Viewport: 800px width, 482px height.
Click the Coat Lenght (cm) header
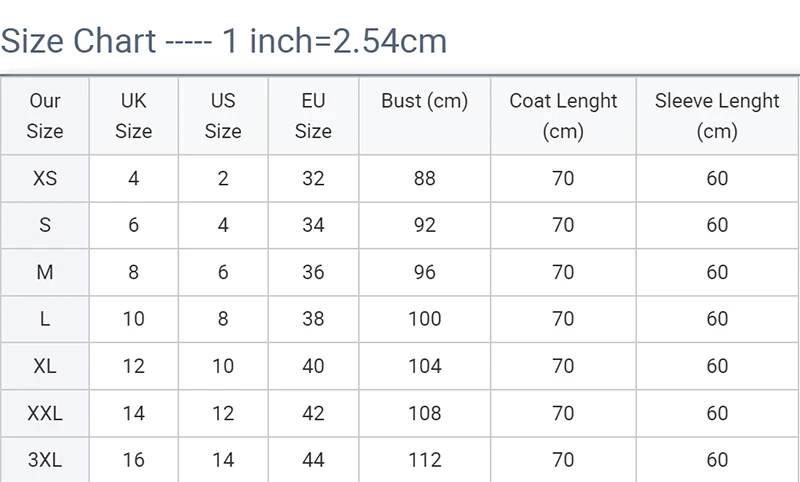(563, 116)
